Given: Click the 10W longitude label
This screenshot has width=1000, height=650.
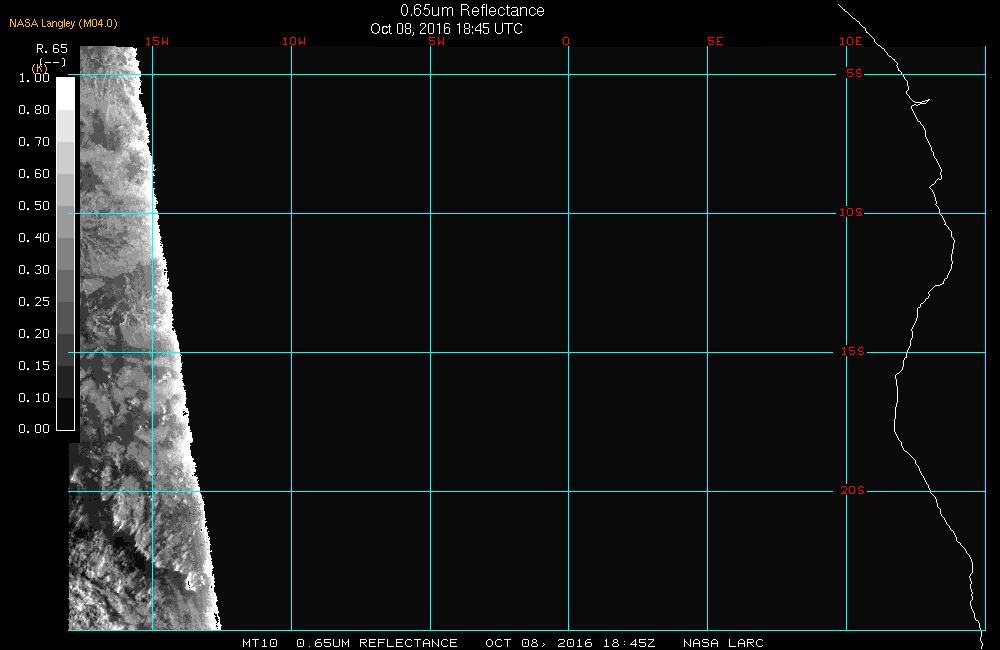Looking at the screenshot, I should pos(293,41).
